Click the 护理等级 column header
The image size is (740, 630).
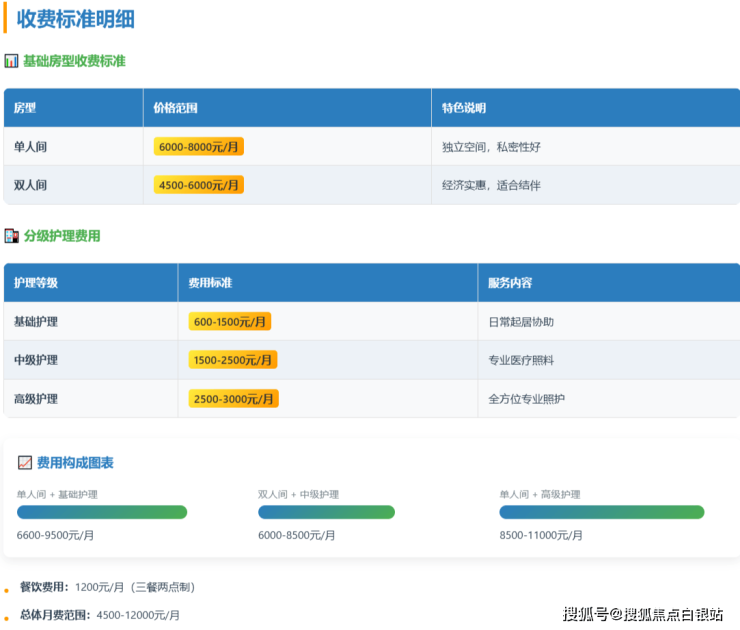pyautogui.click(x=36, y=283)
